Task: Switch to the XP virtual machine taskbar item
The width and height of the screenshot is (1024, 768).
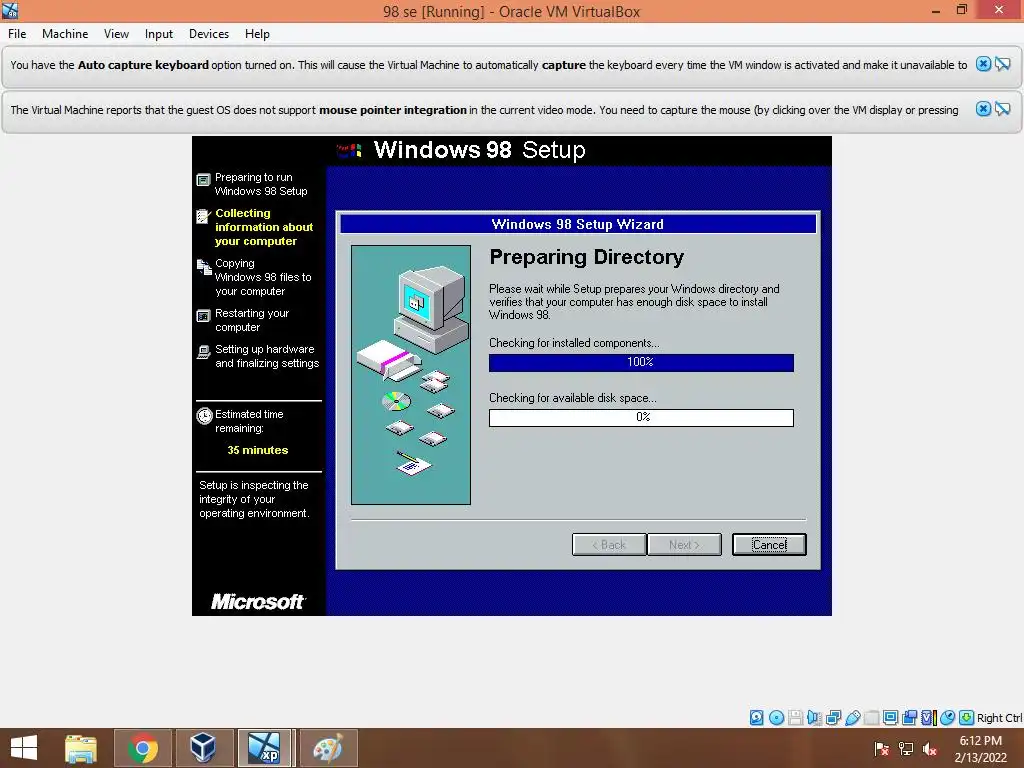Action: (x=264, y=748)
